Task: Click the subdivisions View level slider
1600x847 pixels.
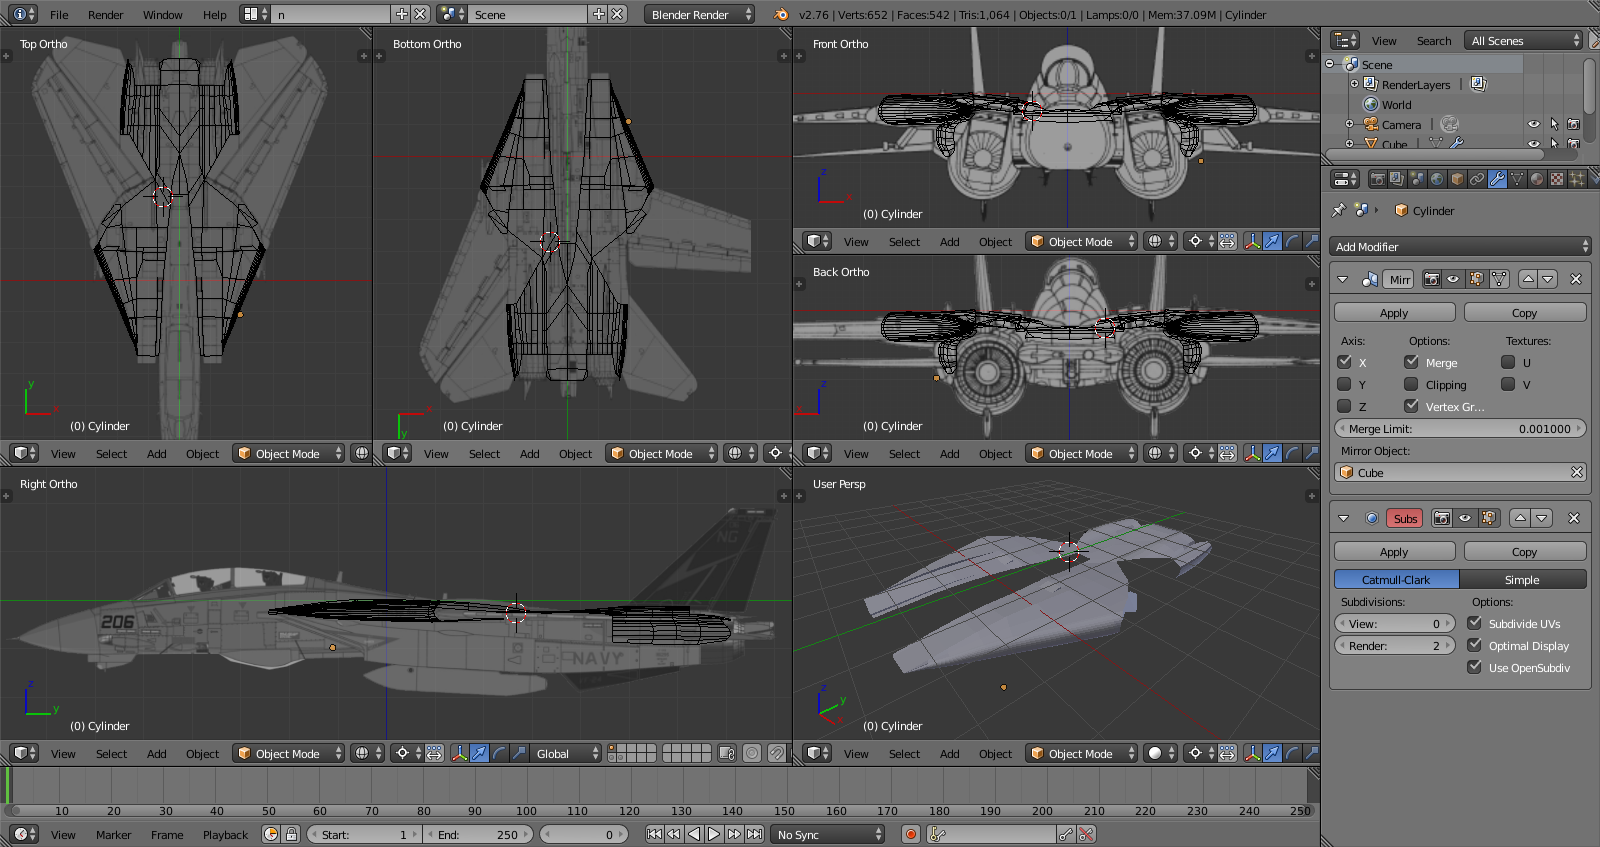Action: [x=1394, y=623]
